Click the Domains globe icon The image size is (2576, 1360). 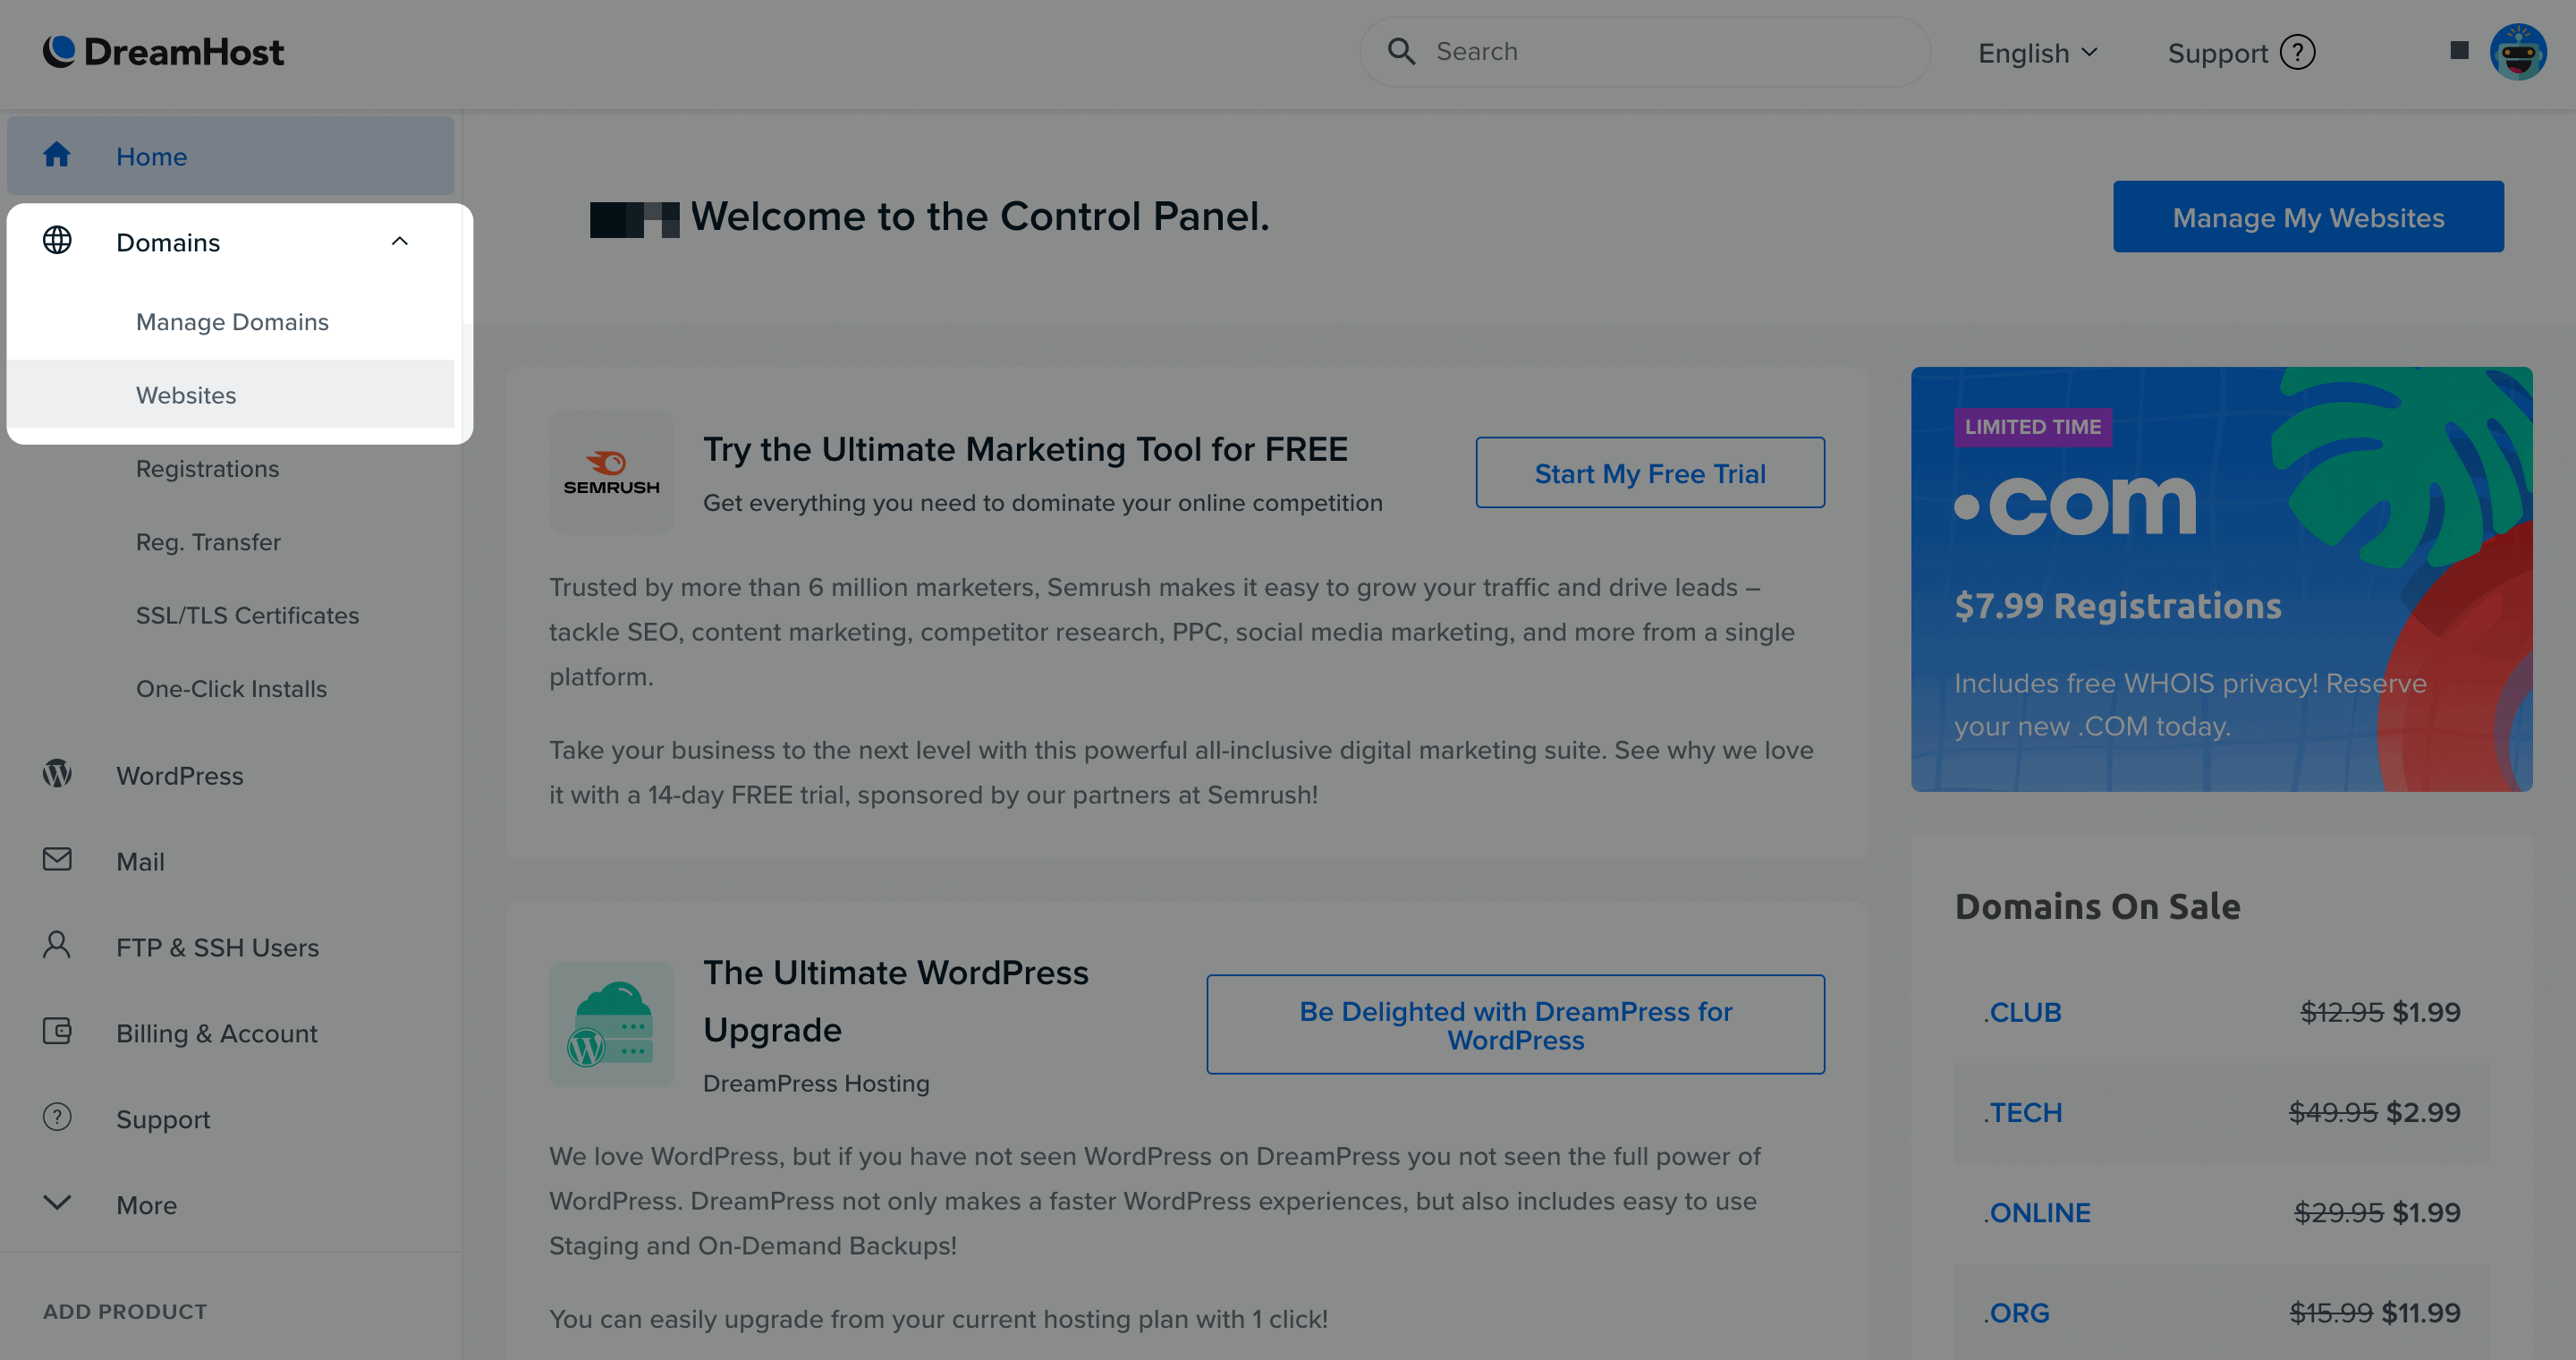[x=57, y=240]
